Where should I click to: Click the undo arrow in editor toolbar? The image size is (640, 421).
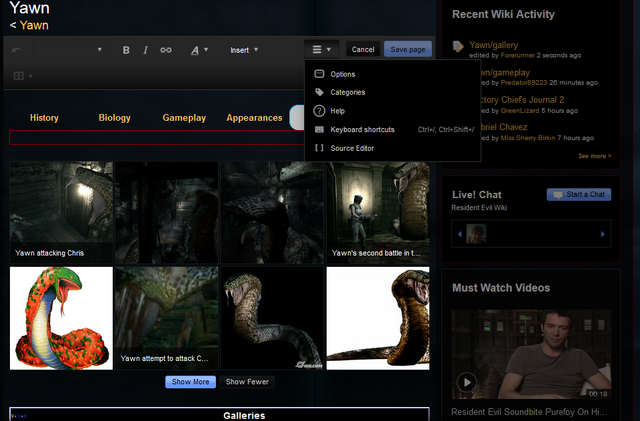point(17,50)
